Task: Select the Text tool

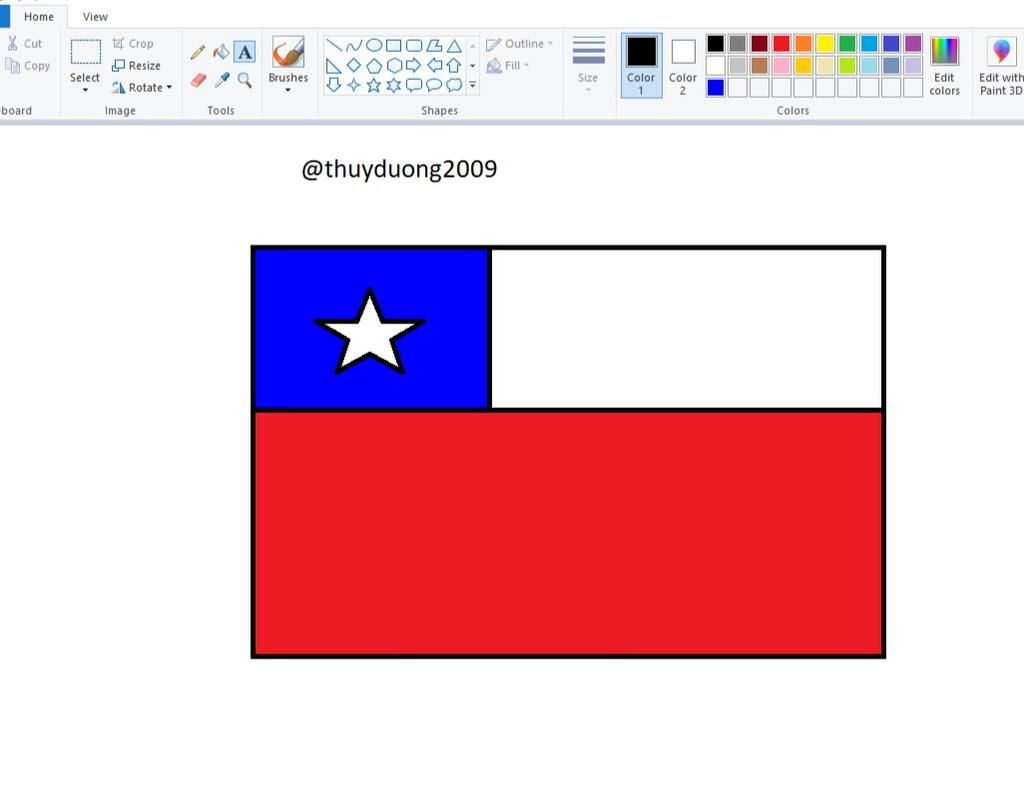Action: coord(245,52)
